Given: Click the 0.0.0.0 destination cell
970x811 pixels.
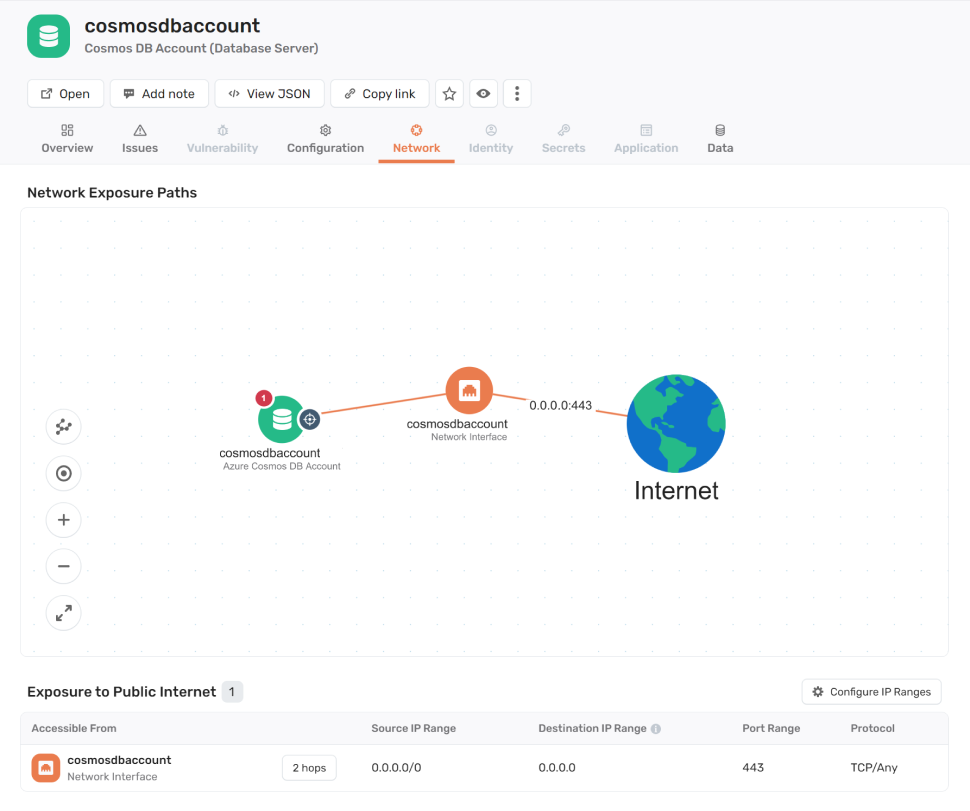Looking at the screenshot, I should (x=557, y=768).
